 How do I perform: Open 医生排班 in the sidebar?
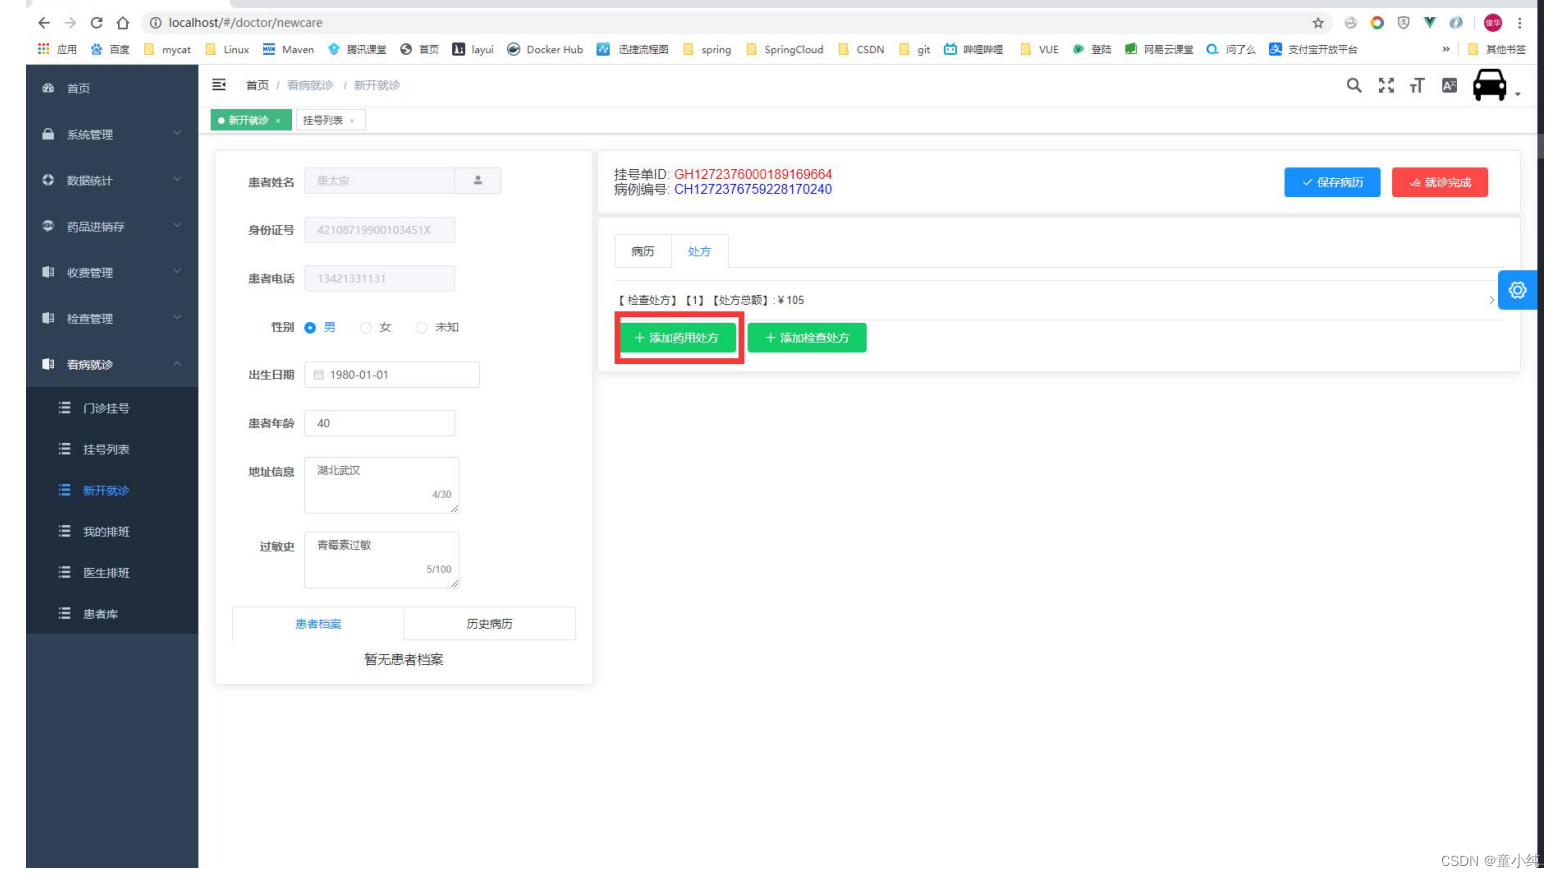[112, 572]
